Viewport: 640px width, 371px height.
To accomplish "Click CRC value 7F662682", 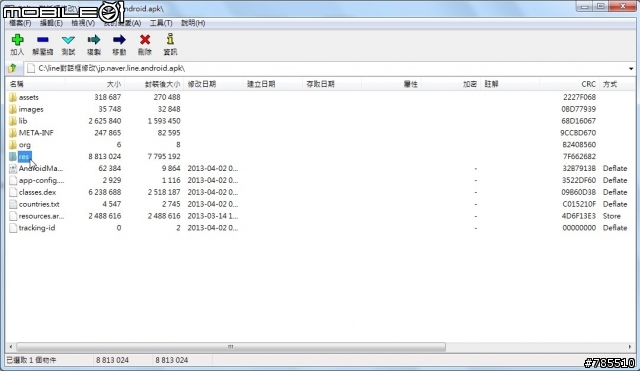I will click(x=579, y=156).
